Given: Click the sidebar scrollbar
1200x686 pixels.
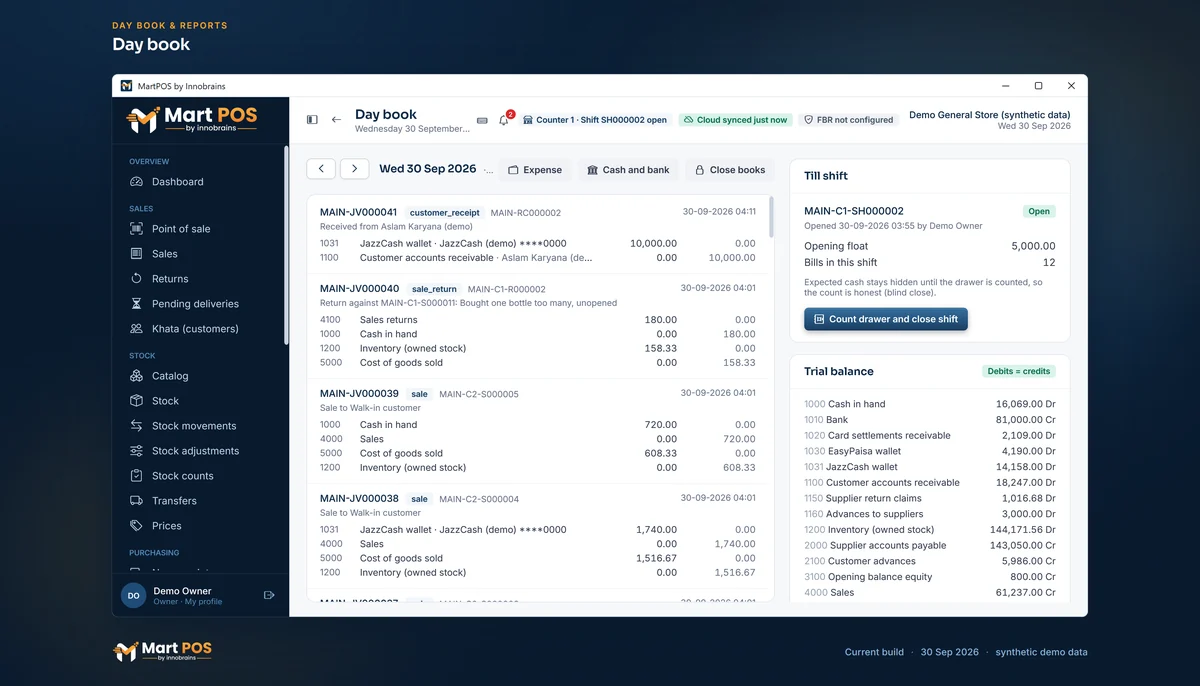Looking at the screenshot, I should tap(286, 245).
